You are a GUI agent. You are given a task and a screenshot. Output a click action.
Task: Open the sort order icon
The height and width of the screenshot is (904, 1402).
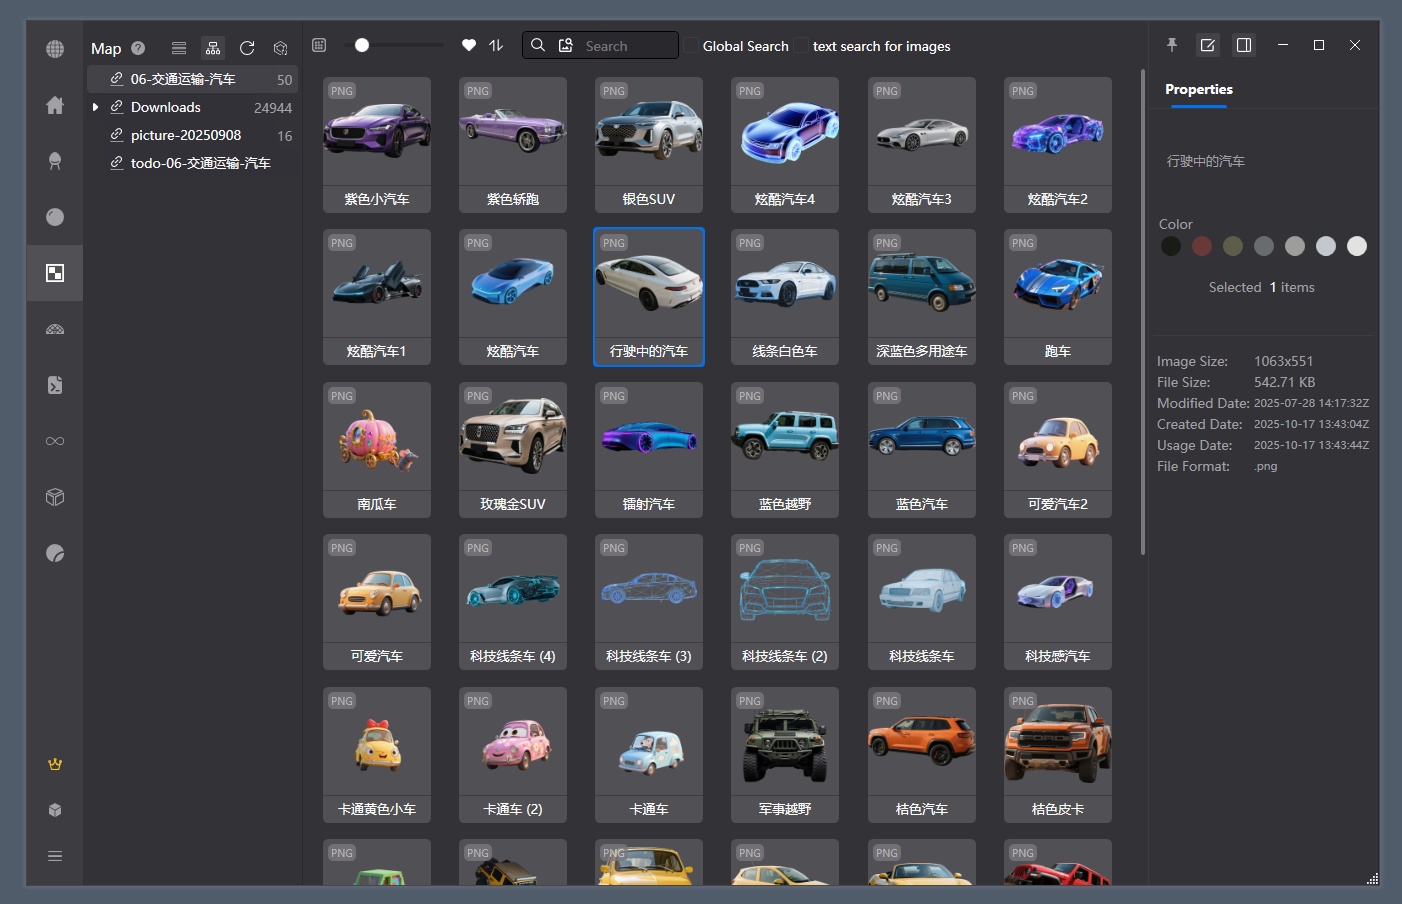[x=496, y=45]
